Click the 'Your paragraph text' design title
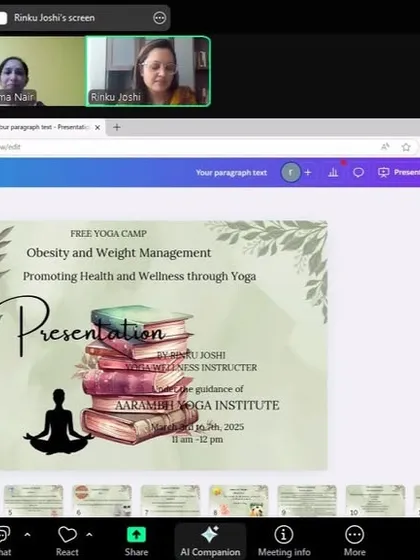This screenshot has width=420, height=560. tap(231, 173)
